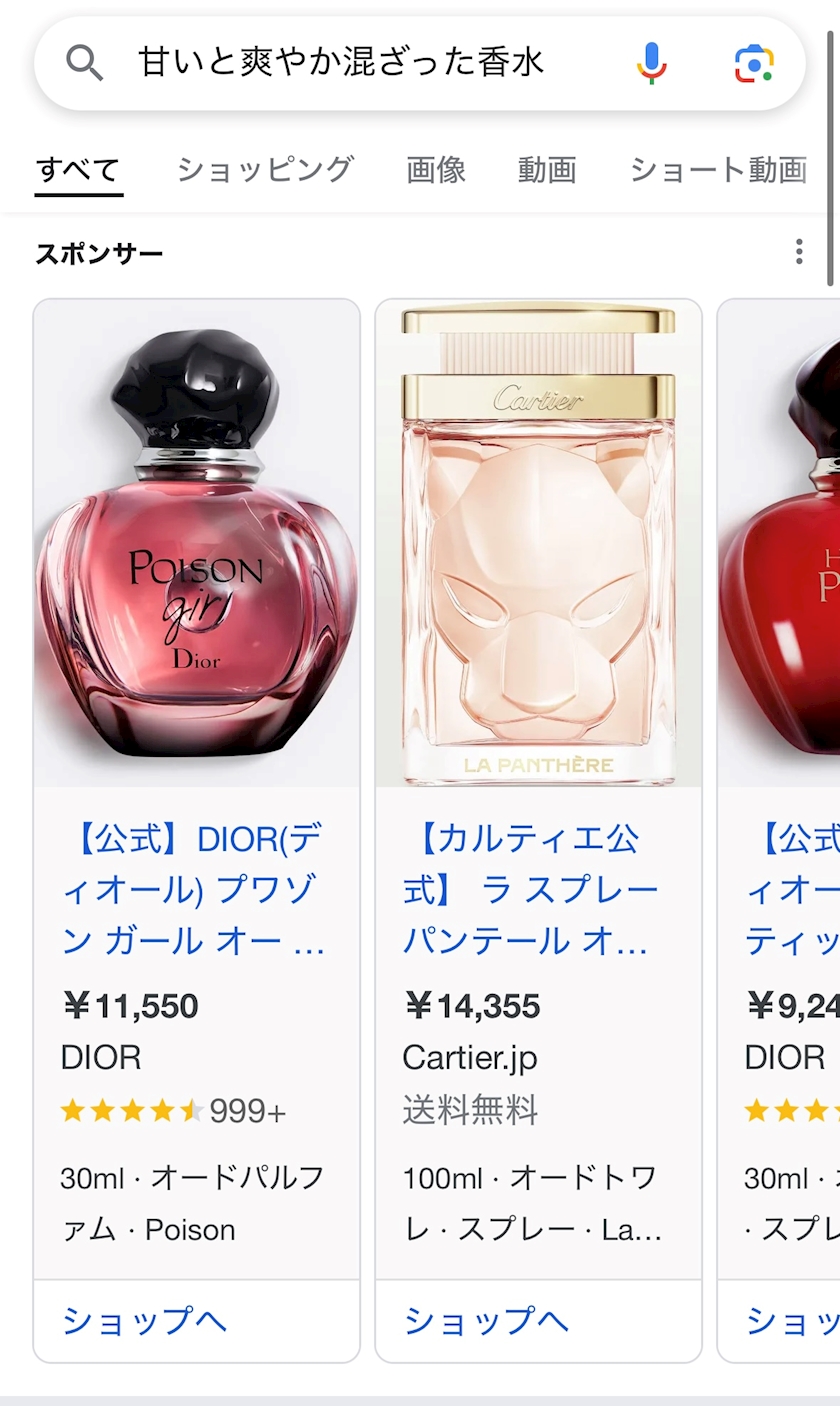Open DIOR プワゾン ガール product title link
The height and width of the screenshot is (1406, 840).
pos(197,890)
